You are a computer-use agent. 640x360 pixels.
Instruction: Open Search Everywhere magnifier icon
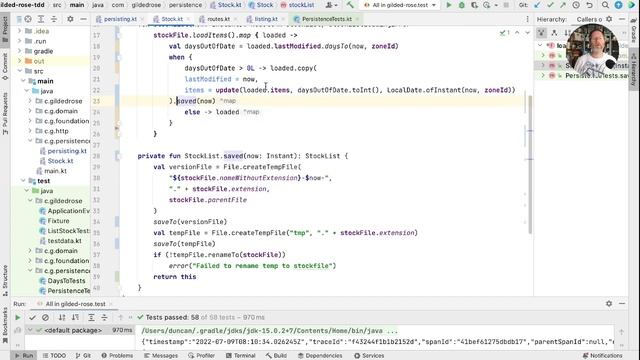605,5
